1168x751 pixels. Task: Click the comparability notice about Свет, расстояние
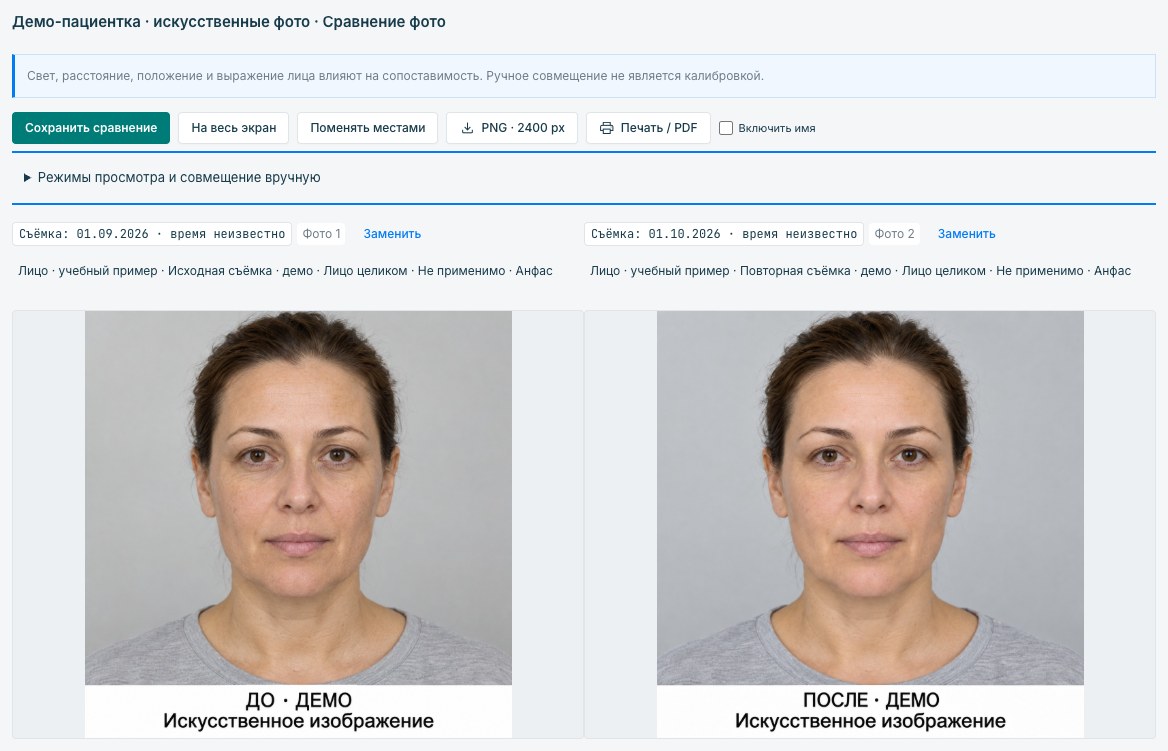coord(584,76)
